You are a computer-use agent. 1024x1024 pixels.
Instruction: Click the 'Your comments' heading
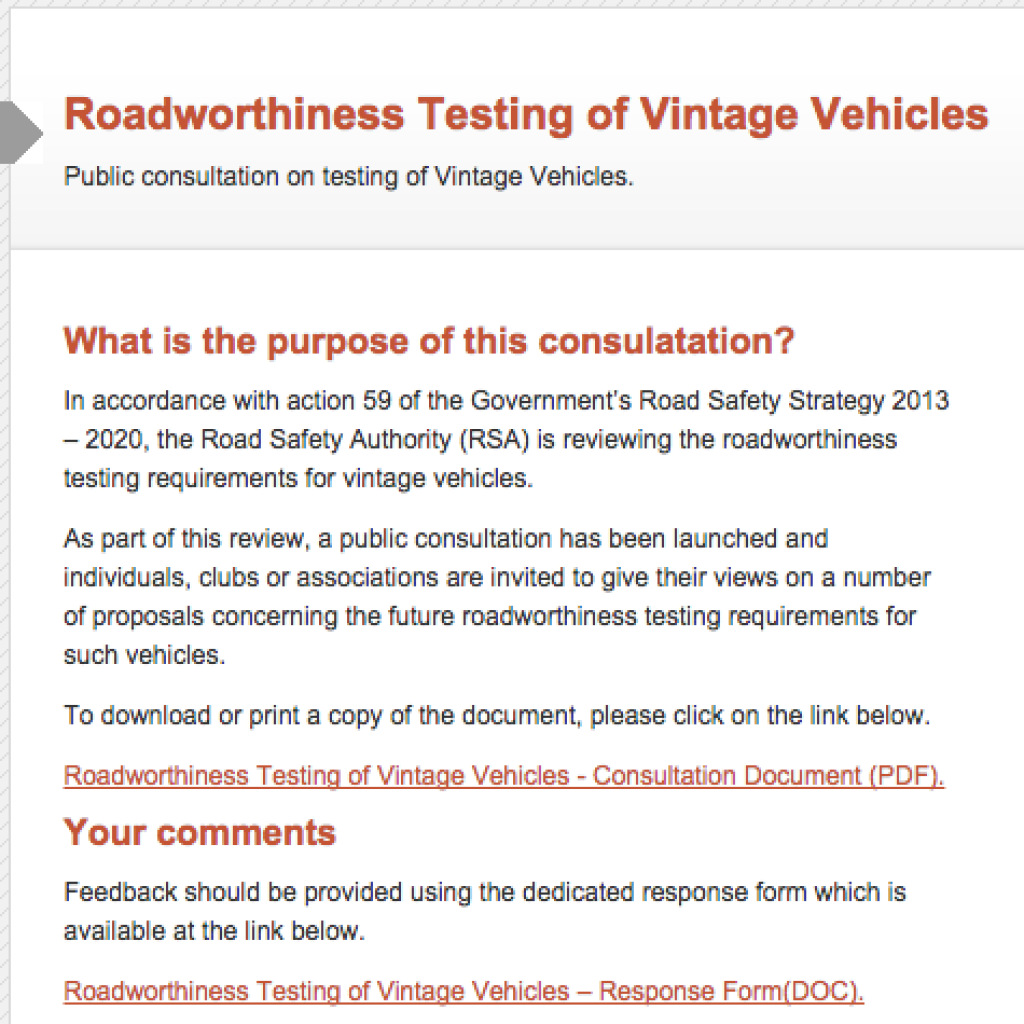[x=199, y=832]
